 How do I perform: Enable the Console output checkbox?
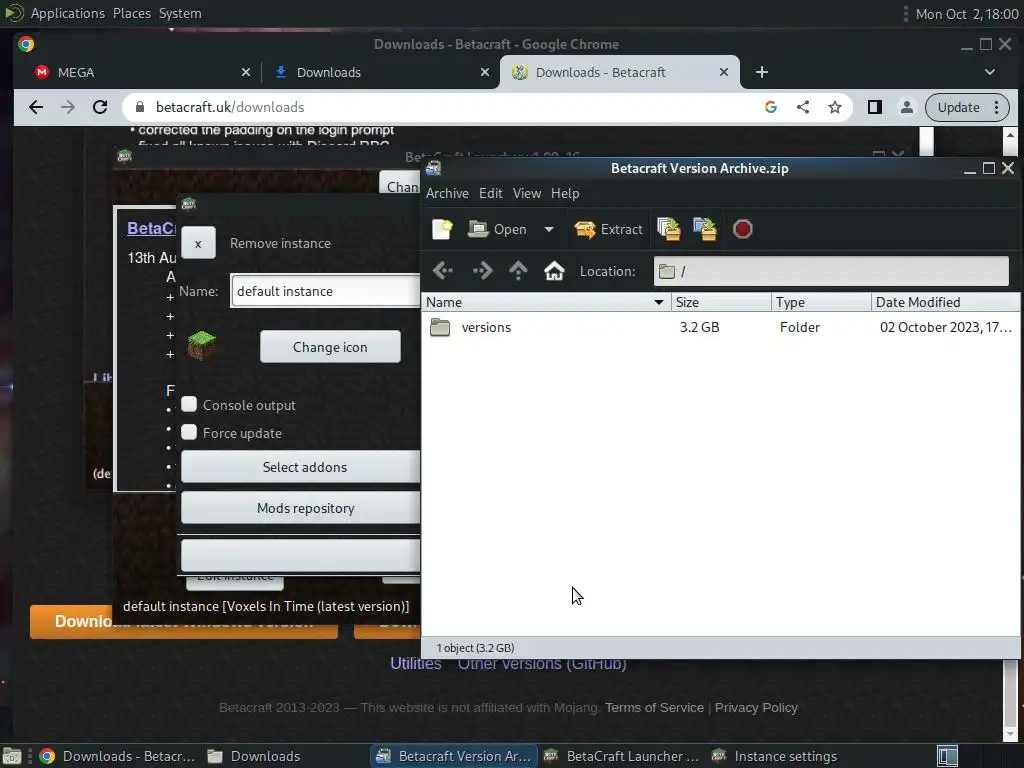(189, 405)
